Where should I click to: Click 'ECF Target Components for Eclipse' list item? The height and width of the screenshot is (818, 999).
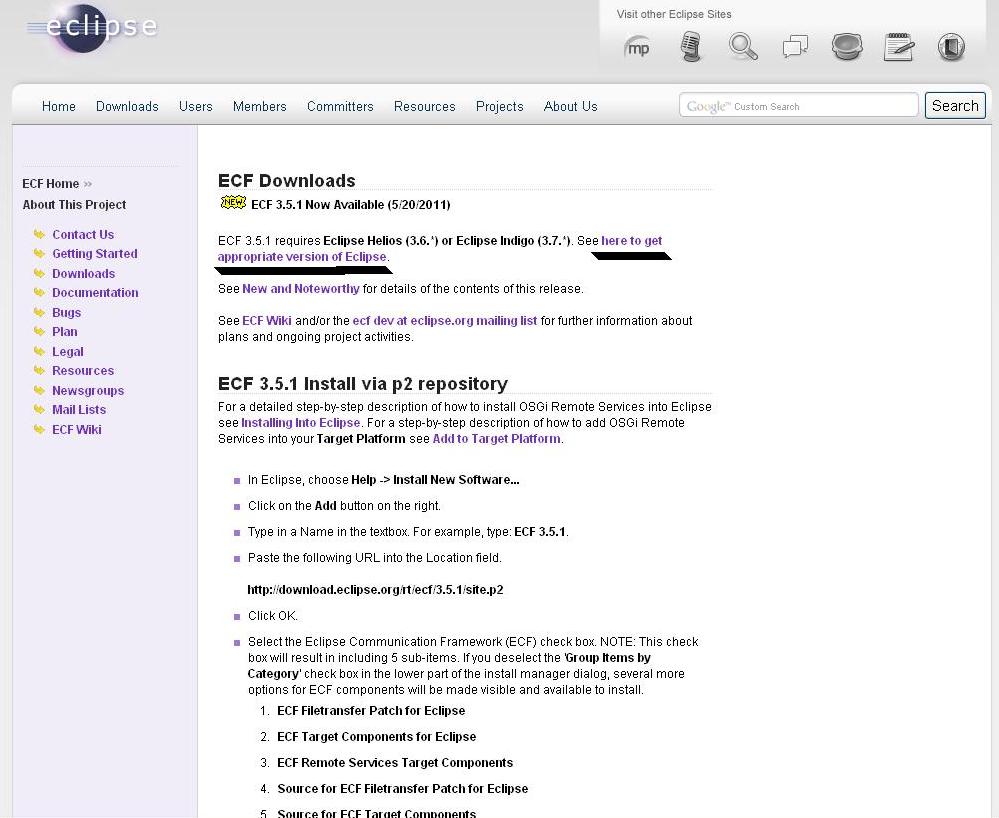click(x=377, y=736)
